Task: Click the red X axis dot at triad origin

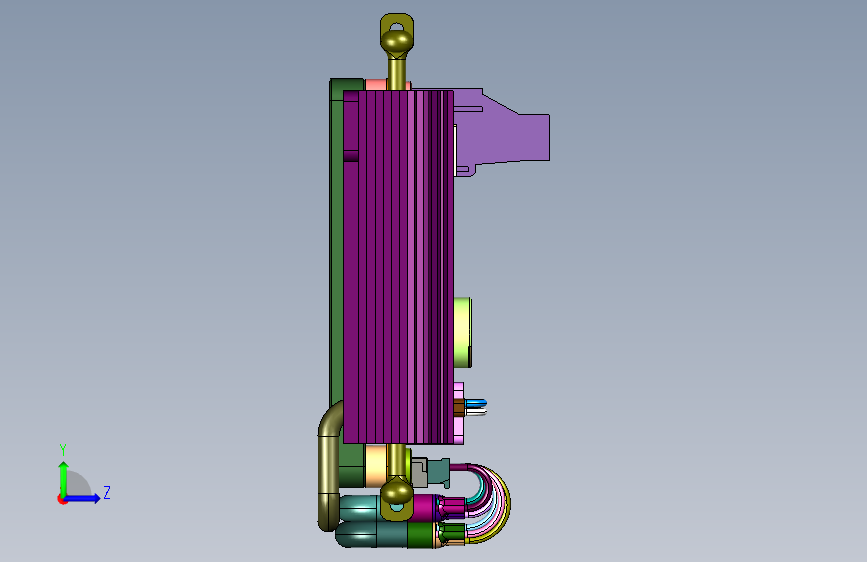Action: 62,499
